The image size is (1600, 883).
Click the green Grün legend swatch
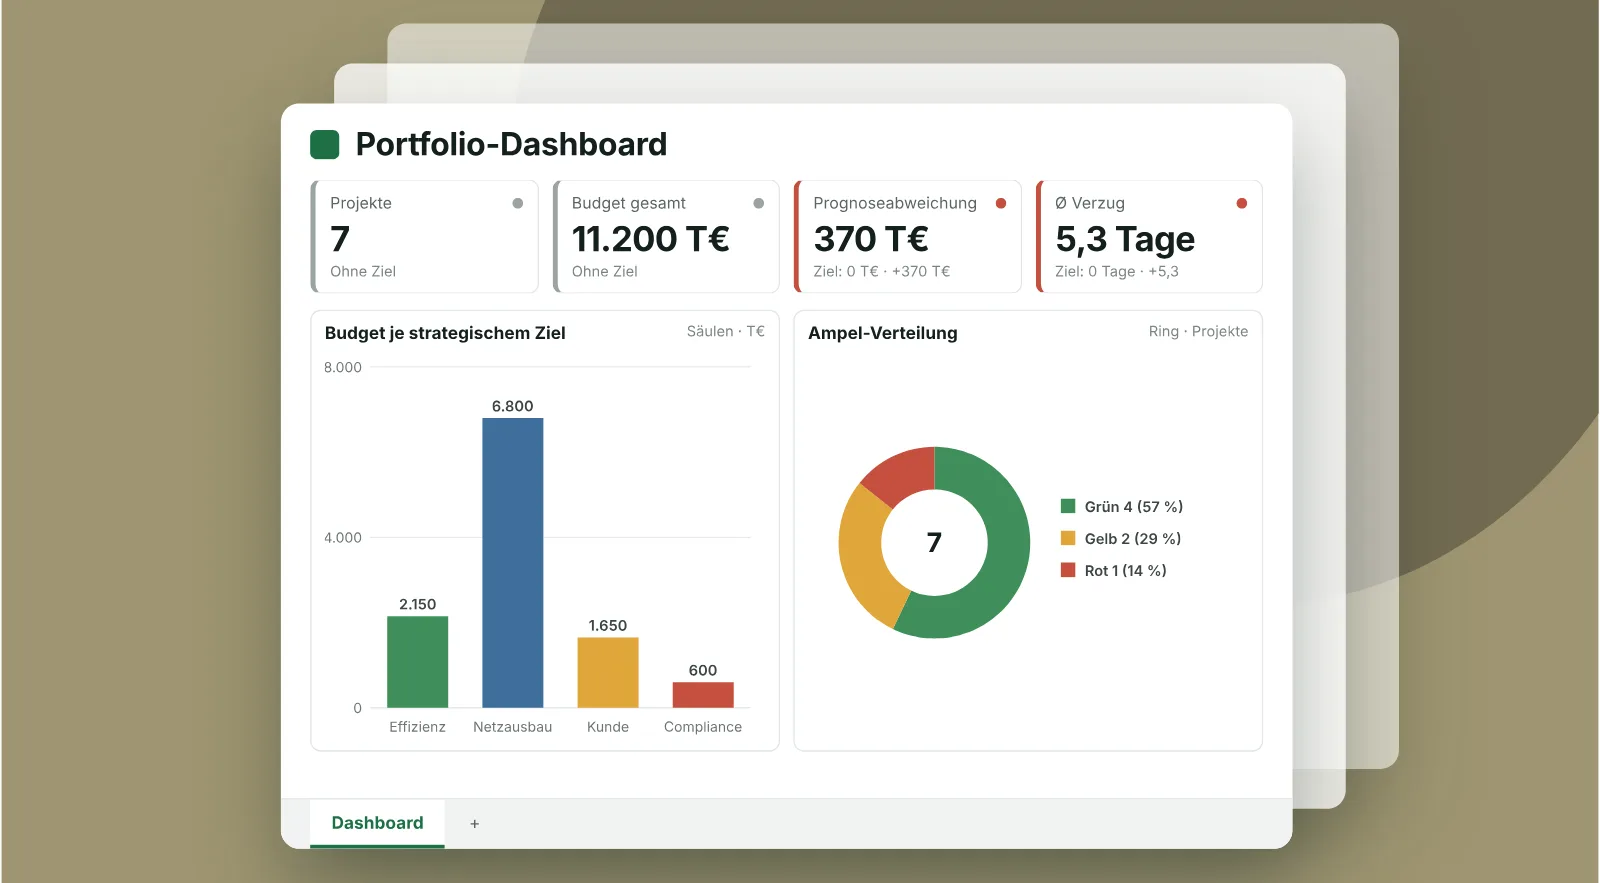pyautogui.click(x=1068, y=506)
